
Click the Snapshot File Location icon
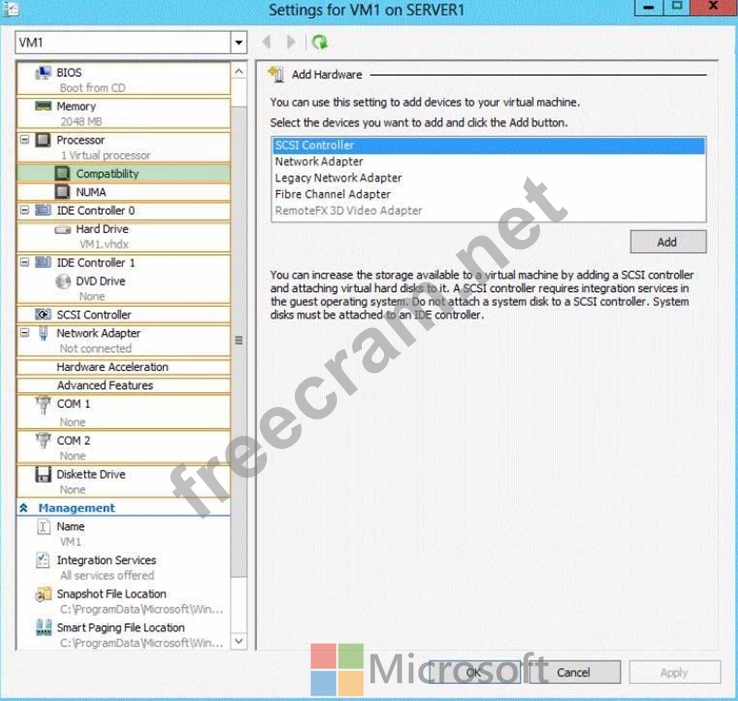tap(43, 594)
